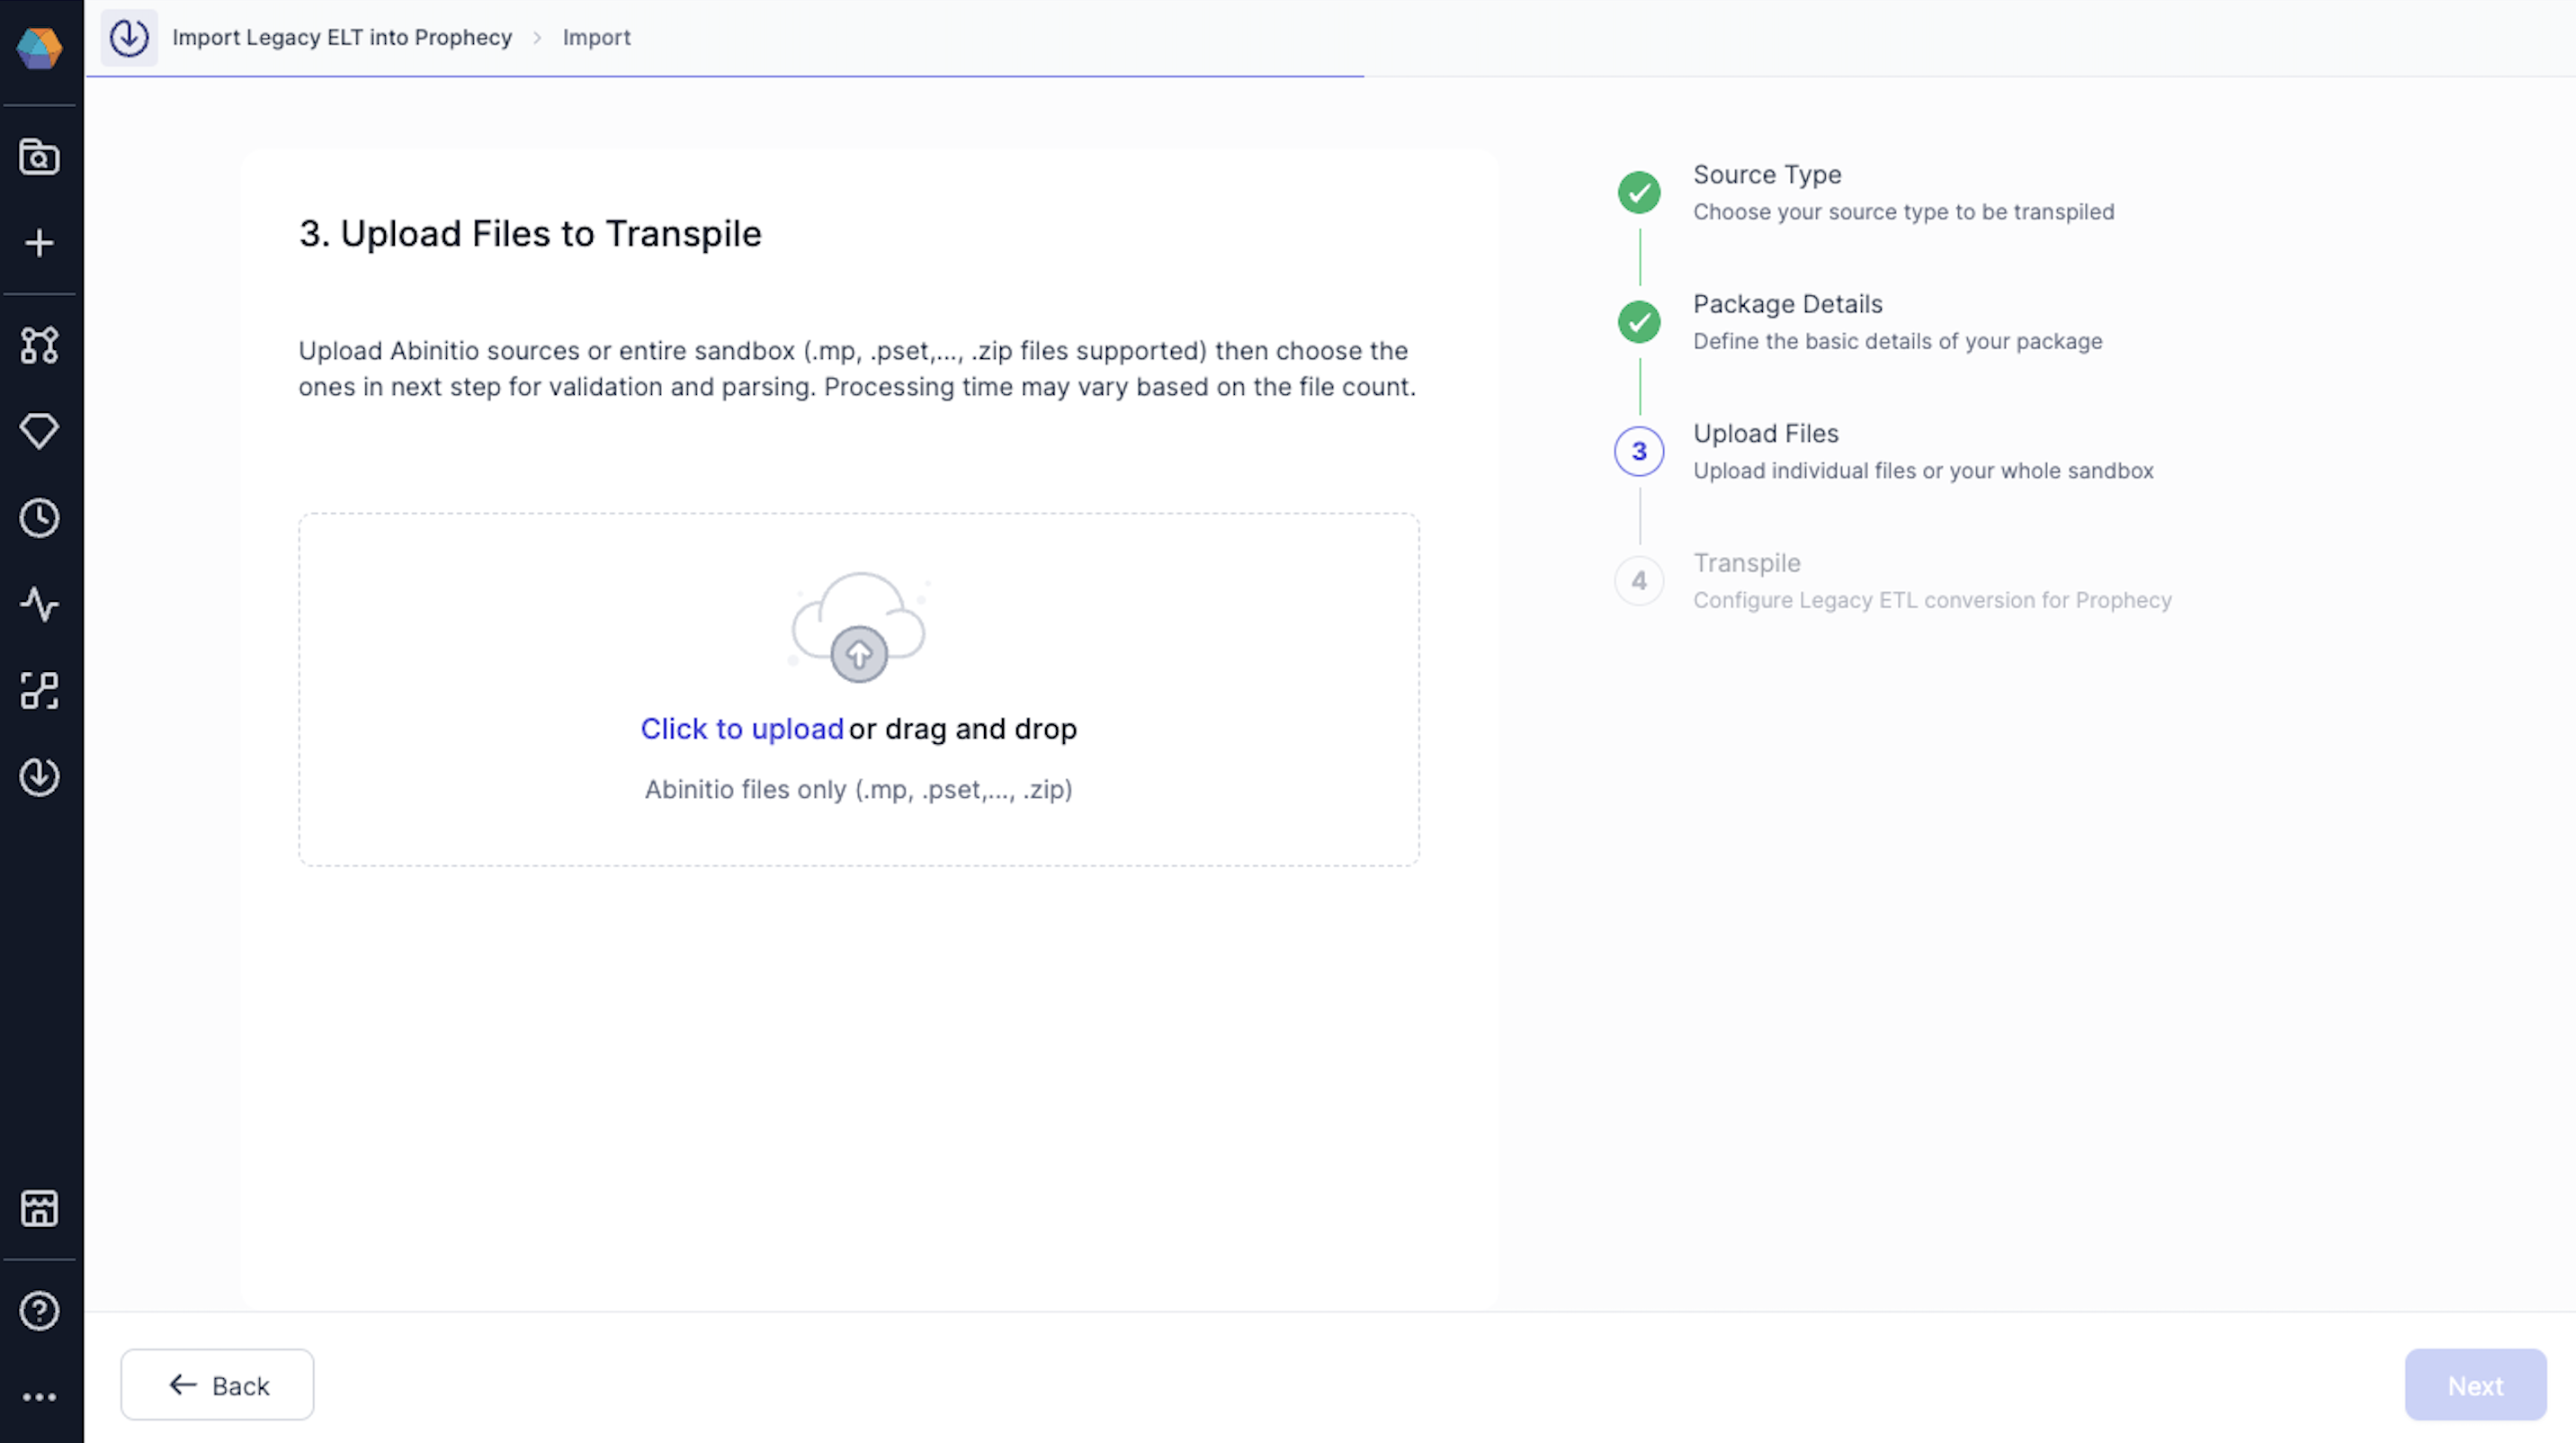Viewport: 2576px width, 1443px height.
Task: Open the activity pulse monitoring icon
Action: [40, 604]
